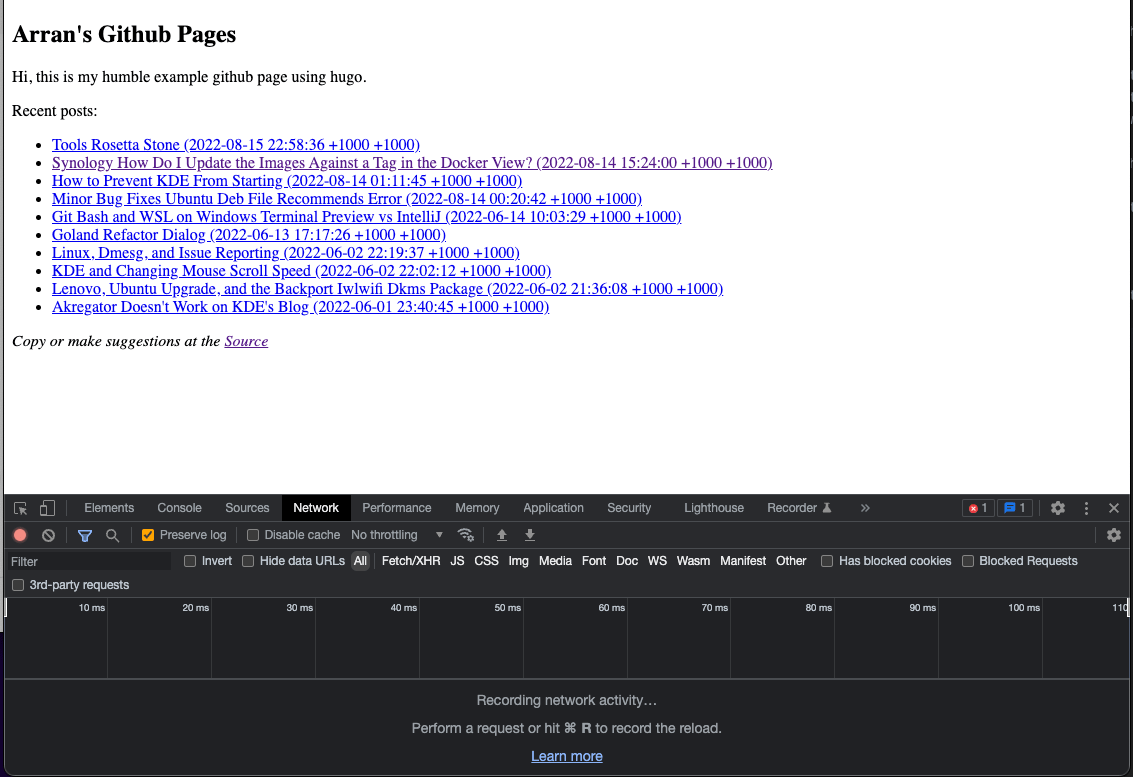Viewport: 1133px width, 777px height.
Task: Open the Tools Rosetta Stone post
Action: (x=236, y=145)
